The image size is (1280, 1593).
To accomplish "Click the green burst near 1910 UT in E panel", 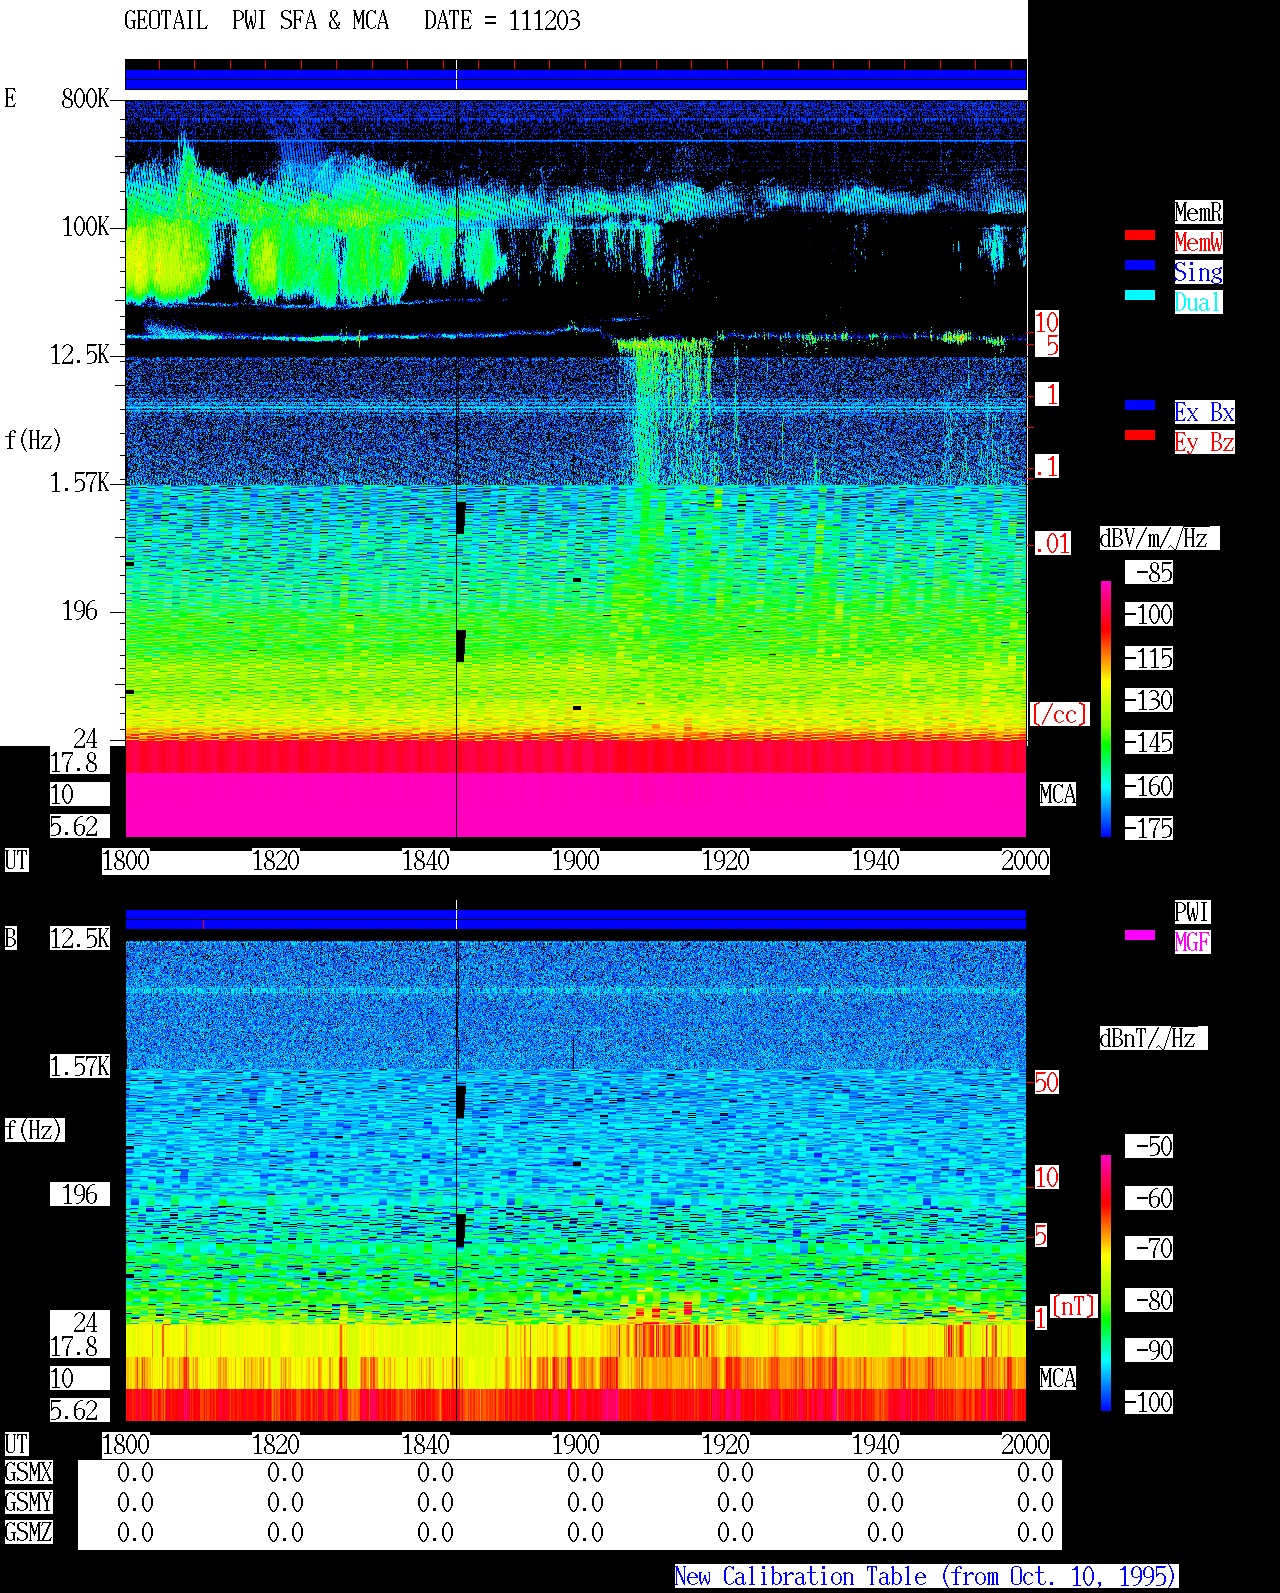I will (x=665, y=410).
